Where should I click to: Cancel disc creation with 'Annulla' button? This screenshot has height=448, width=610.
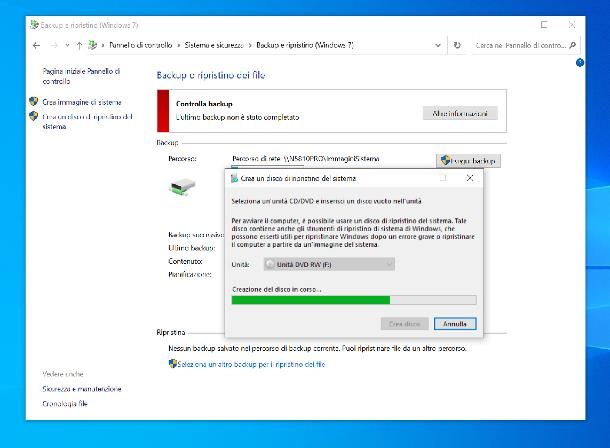tap(455, 324)
